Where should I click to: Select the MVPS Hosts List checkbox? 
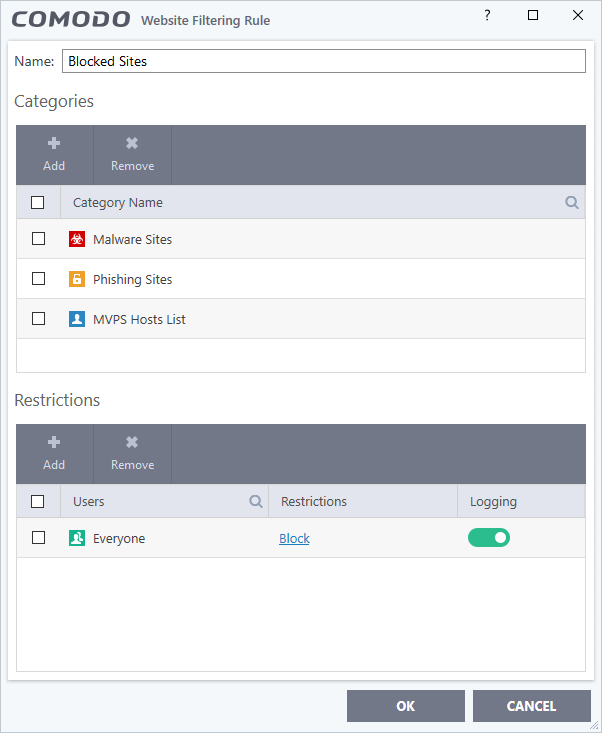pos(39,319)
